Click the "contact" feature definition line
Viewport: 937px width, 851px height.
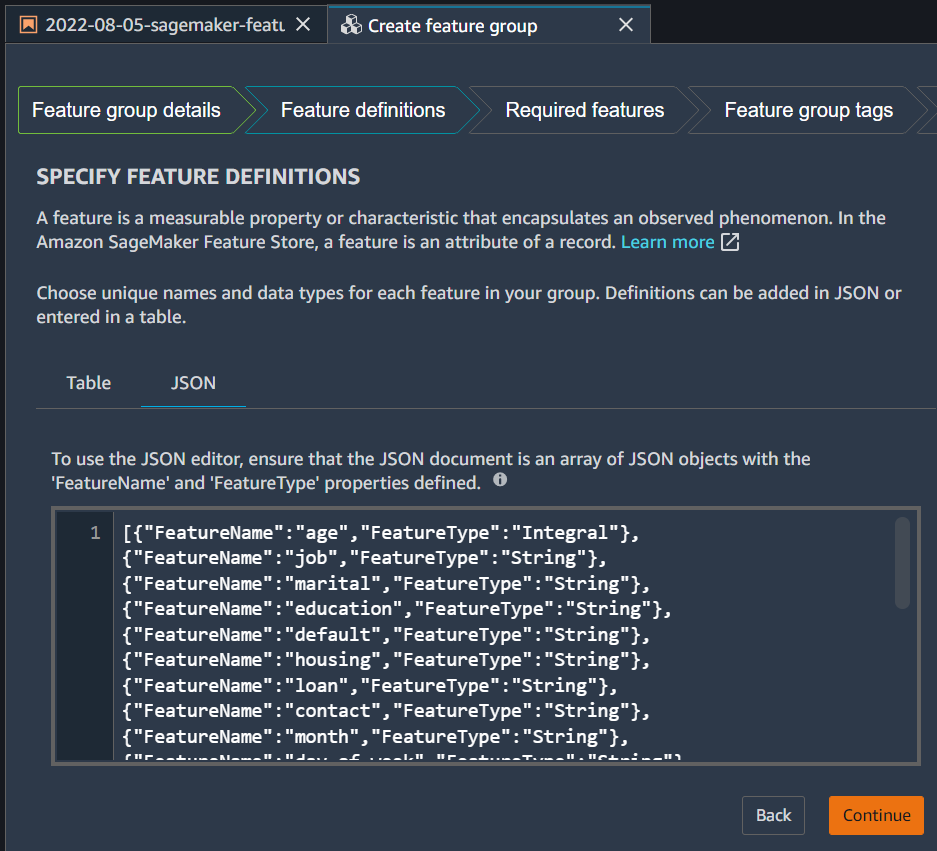pyautogui.click(x=386, y=711)
